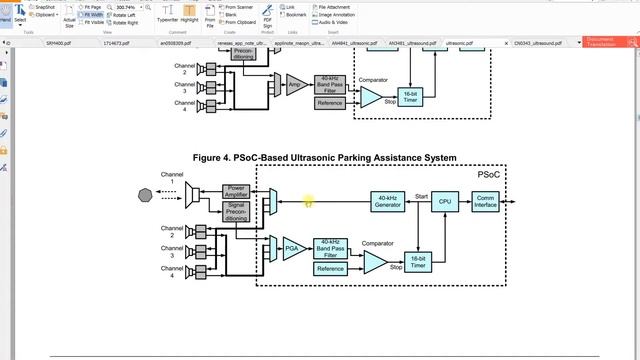
Task: Insert Audio & Video
Action: (330, 22)
